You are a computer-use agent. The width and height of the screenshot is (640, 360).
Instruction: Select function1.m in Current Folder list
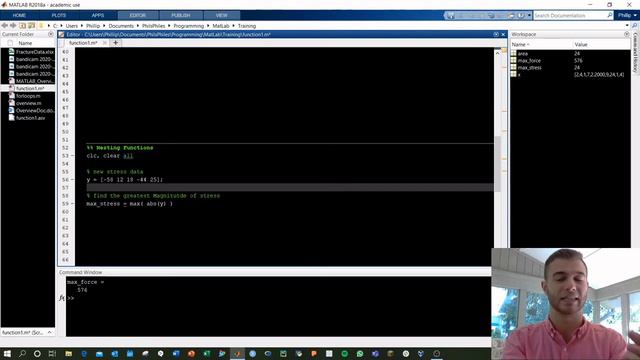pos(28,89)
